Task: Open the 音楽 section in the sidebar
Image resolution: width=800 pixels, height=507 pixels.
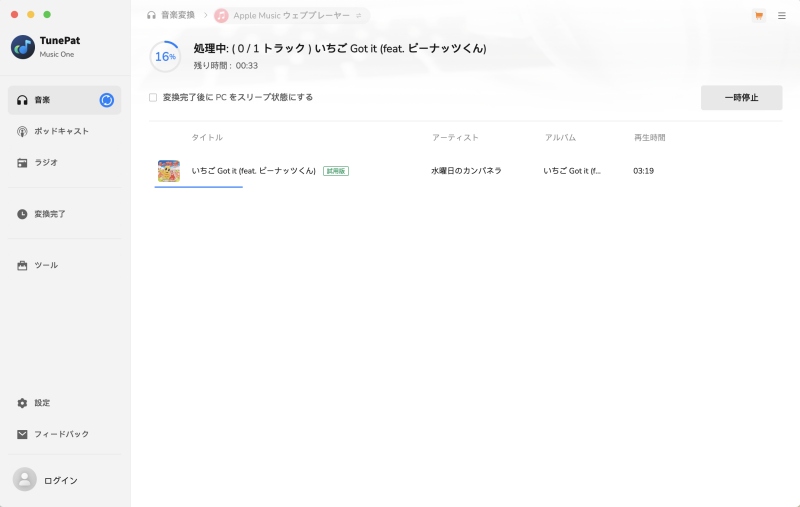Action: point(64,100)
